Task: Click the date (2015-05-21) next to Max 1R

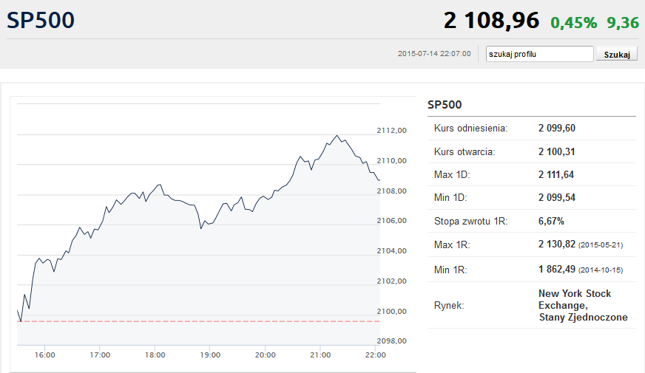Action: pos(601,245)
